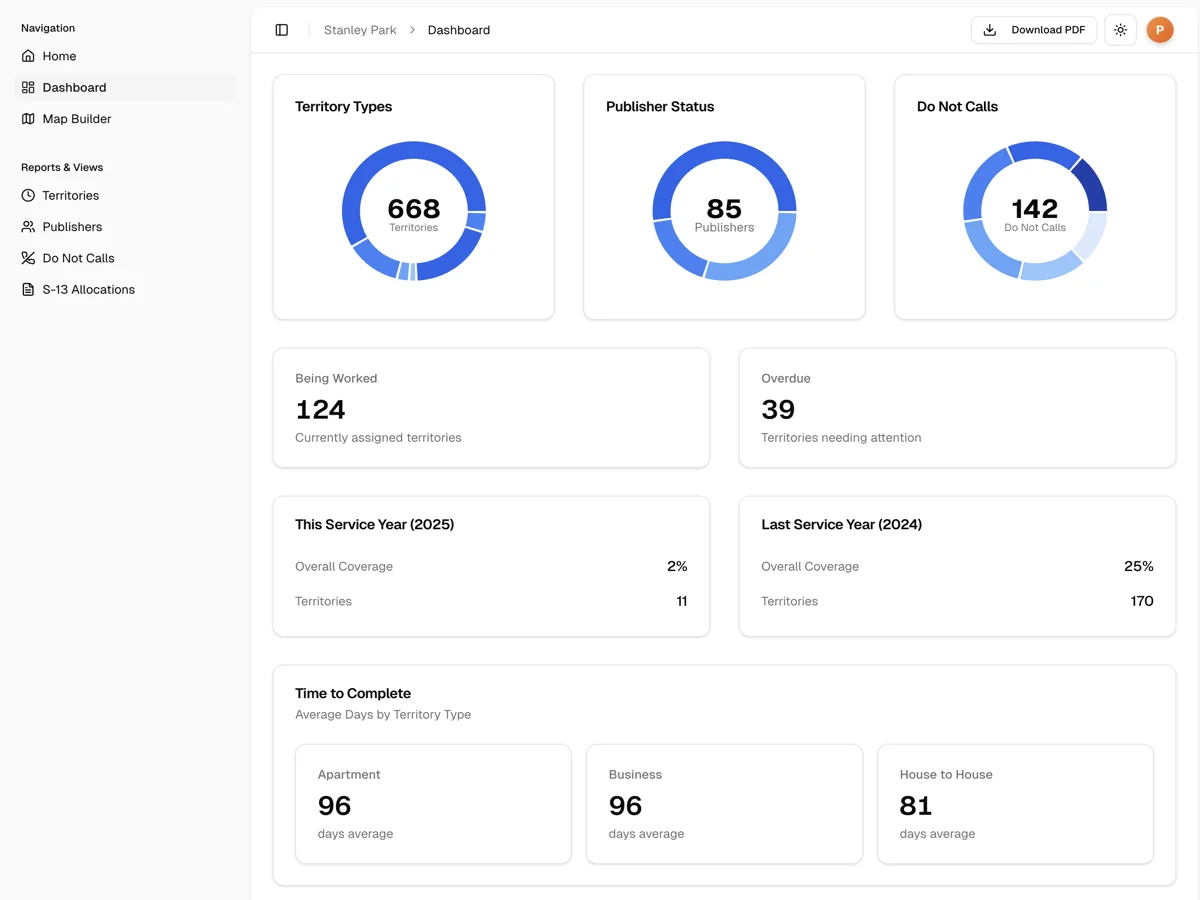Viewport: 1200px width, 900px height.
Task: Click the Stanley Park breadcrumb
Action: [359, 30]
